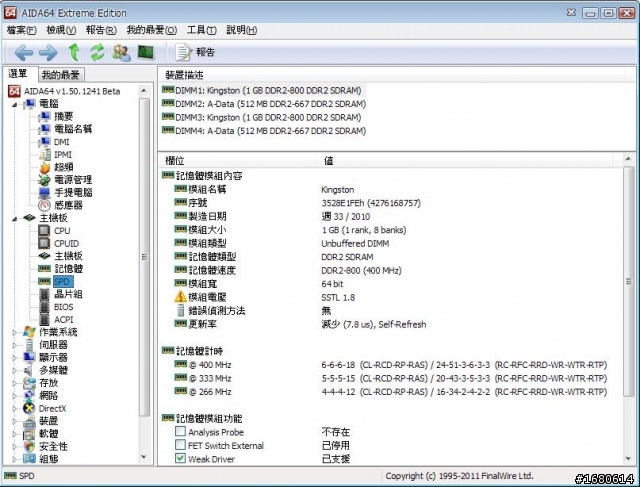Select 電腦名稱 in the tree
This screenshot has width=640, height=487.
pos(73,129)
